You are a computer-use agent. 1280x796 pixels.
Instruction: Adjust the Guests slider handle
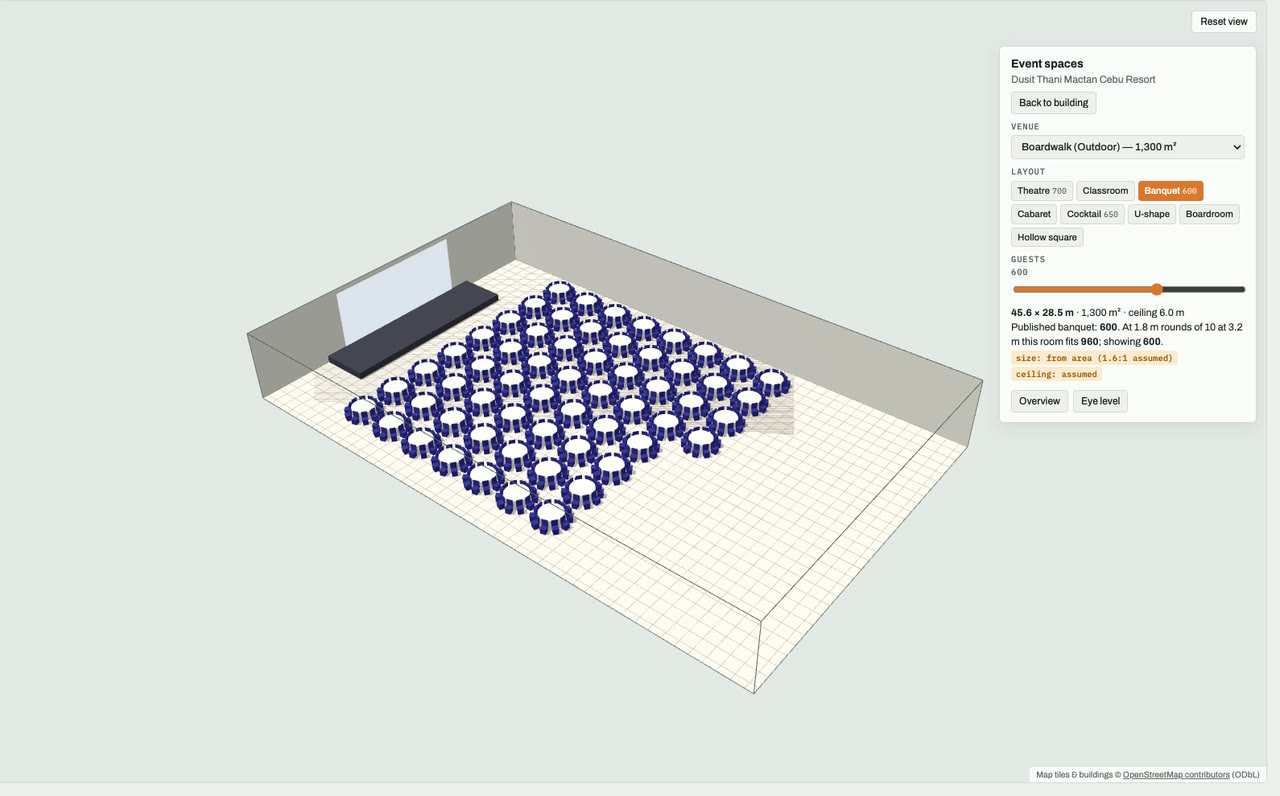point(1157,290)
